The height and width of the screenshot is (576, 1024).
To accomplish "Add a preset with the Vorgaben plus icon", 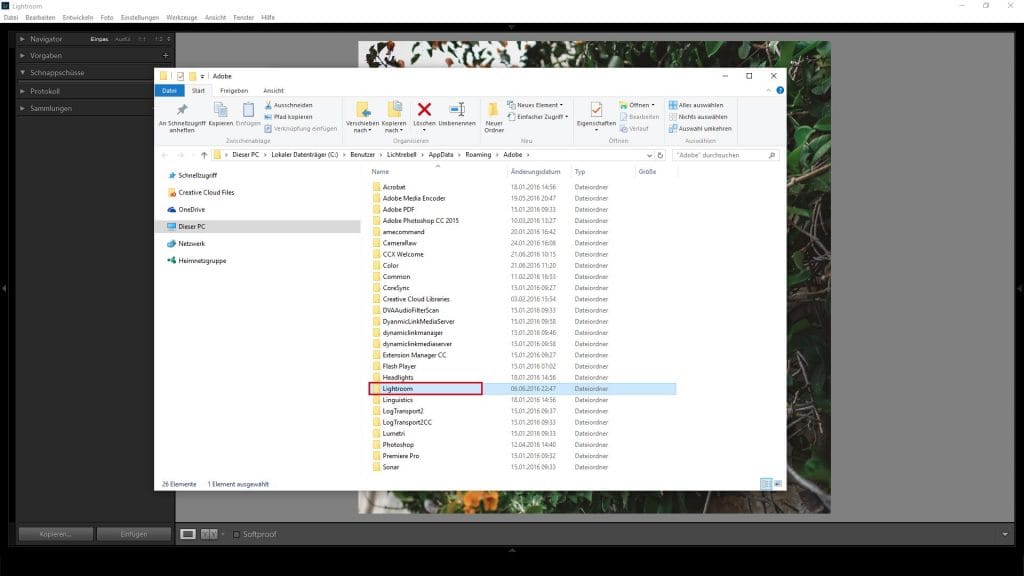I will pos(165,56).
